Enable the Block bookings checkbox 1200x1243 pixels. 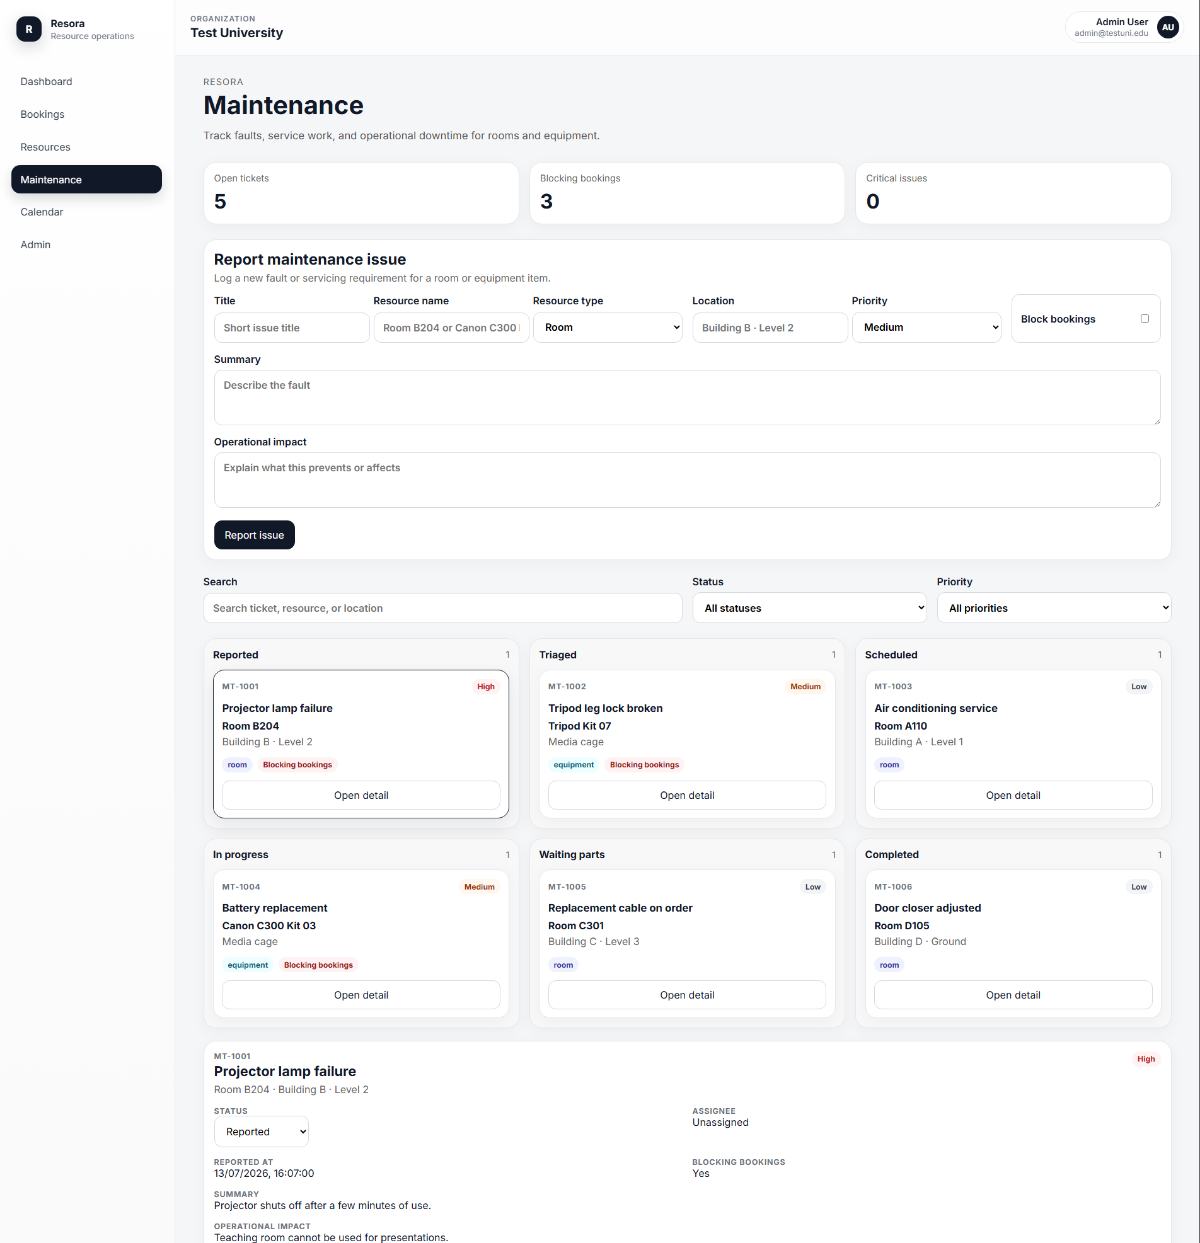(1145, 319)
